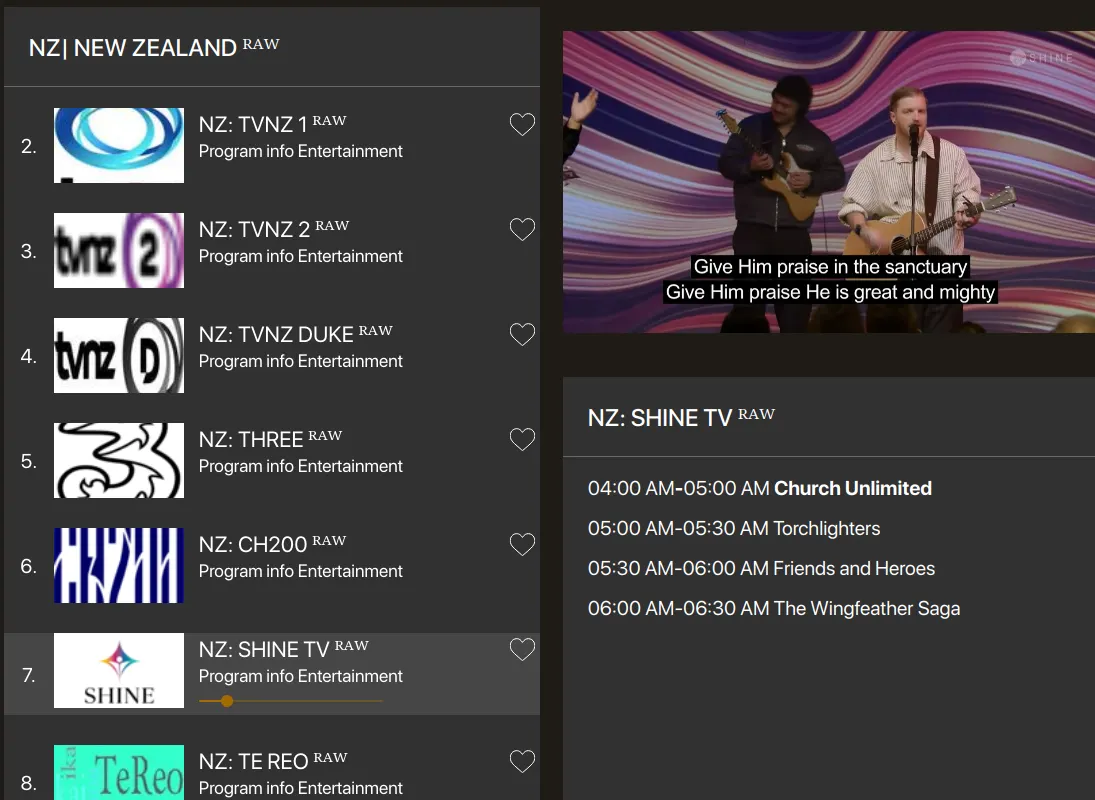
Task: Select channel name NZ: TVNZ 2
Action: tap(274, 228)
